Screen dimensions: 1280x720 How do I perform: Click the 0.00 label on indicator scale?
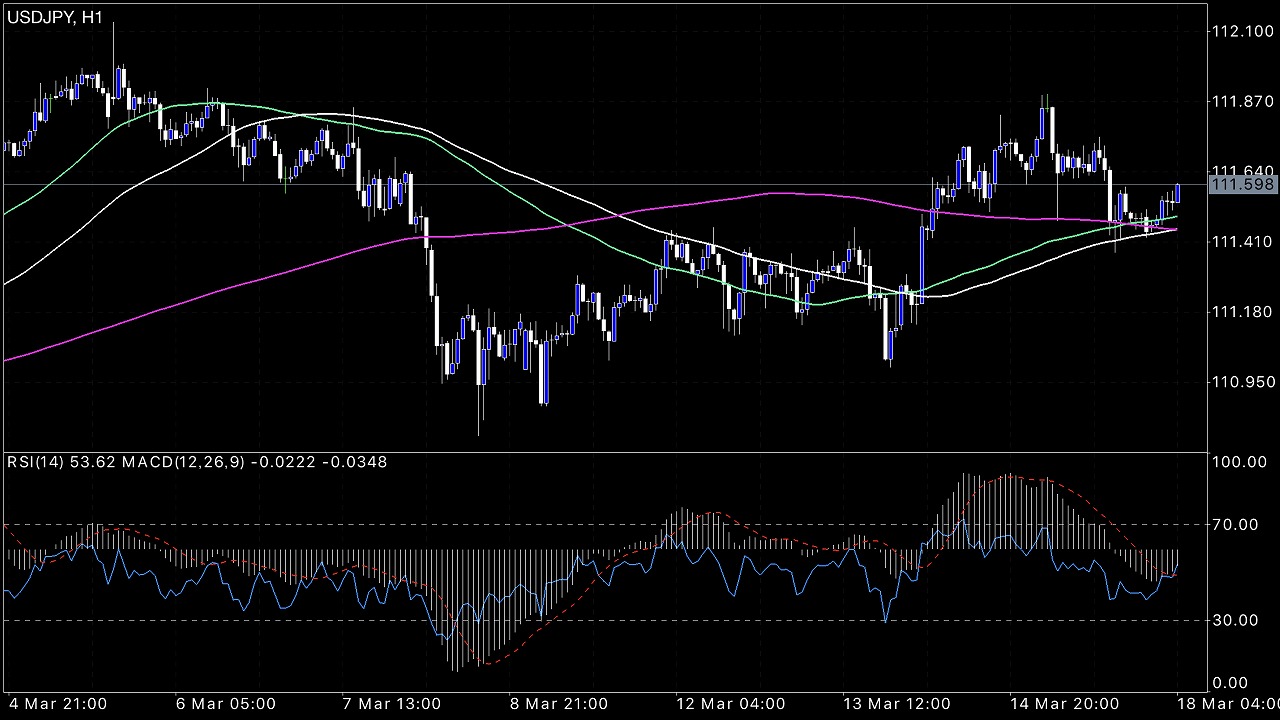click(x=1230, y=684)
